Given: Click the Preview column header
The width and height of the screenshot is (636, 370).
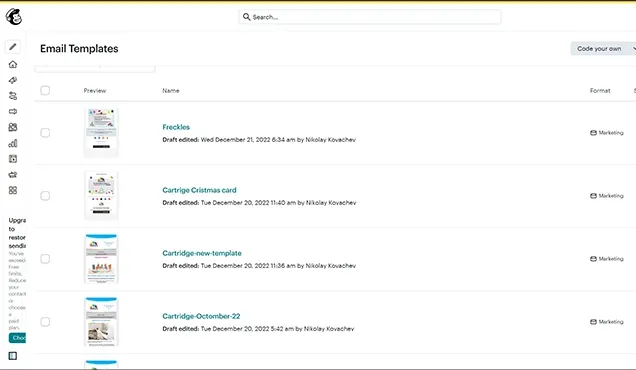Looking at the screenshot, I should click(95, 90).
